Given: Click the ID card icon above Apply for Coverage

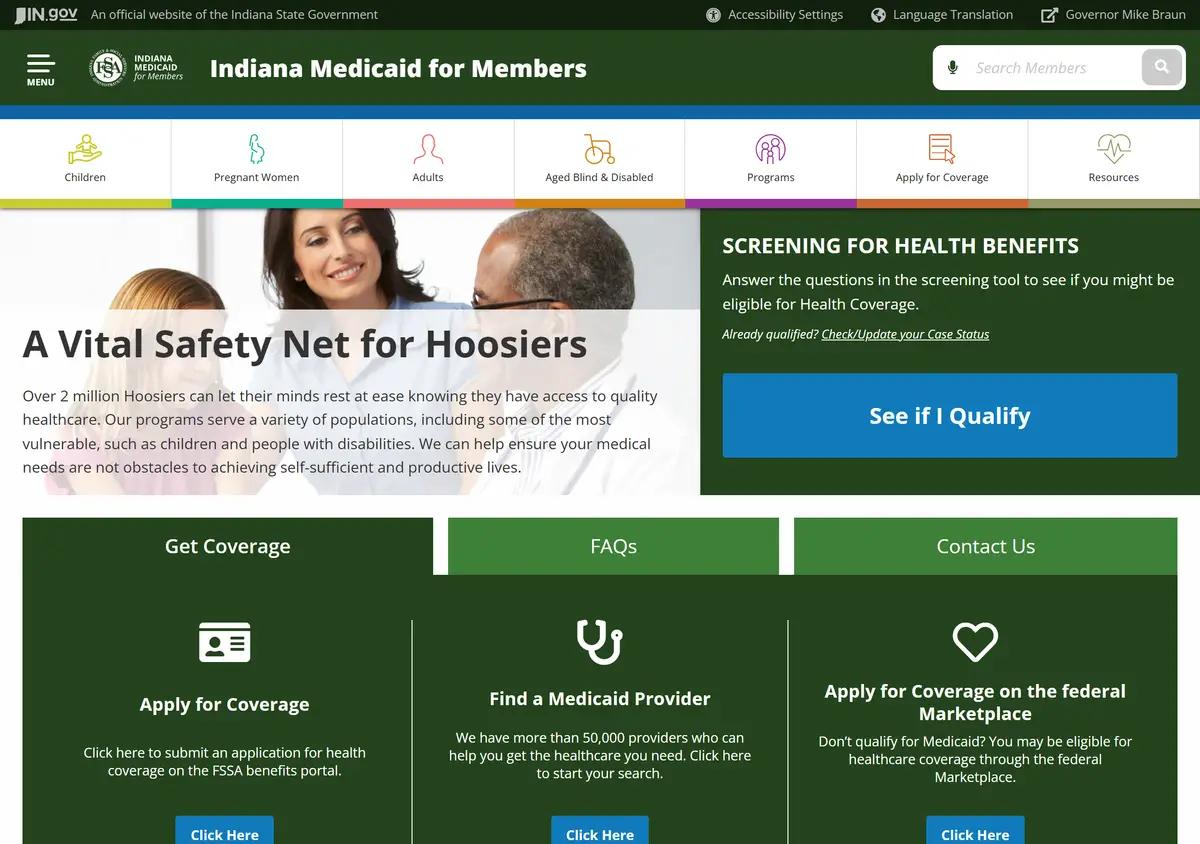Looking at the screenshot, I should point(225,642).
